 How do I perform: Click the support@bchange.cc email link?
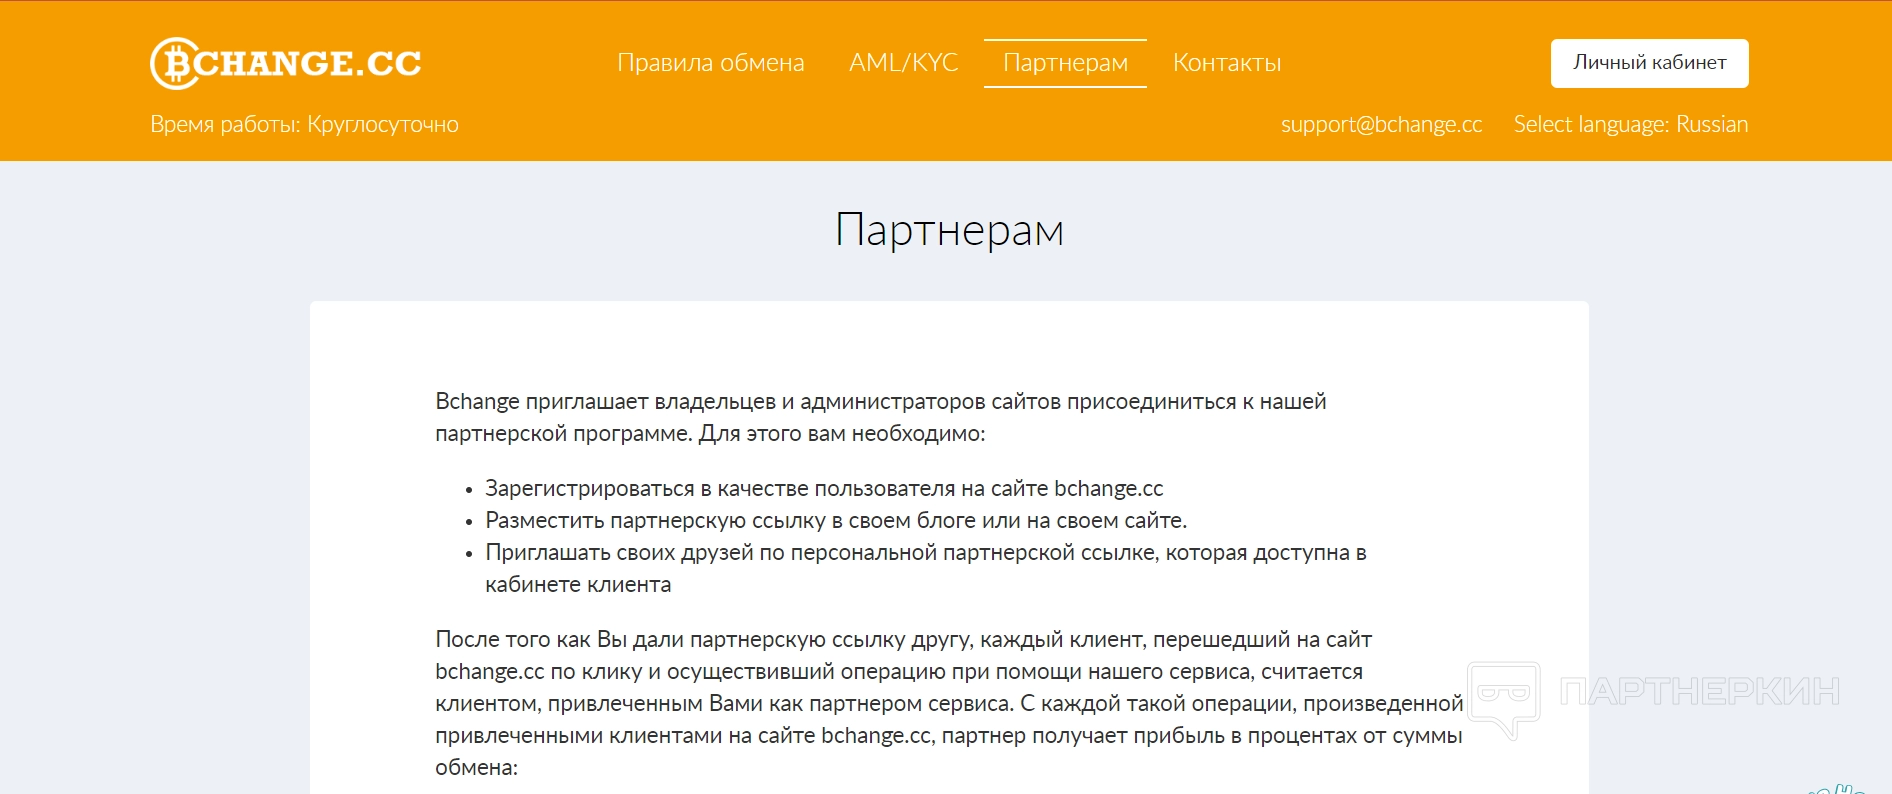pos(1381,124)
